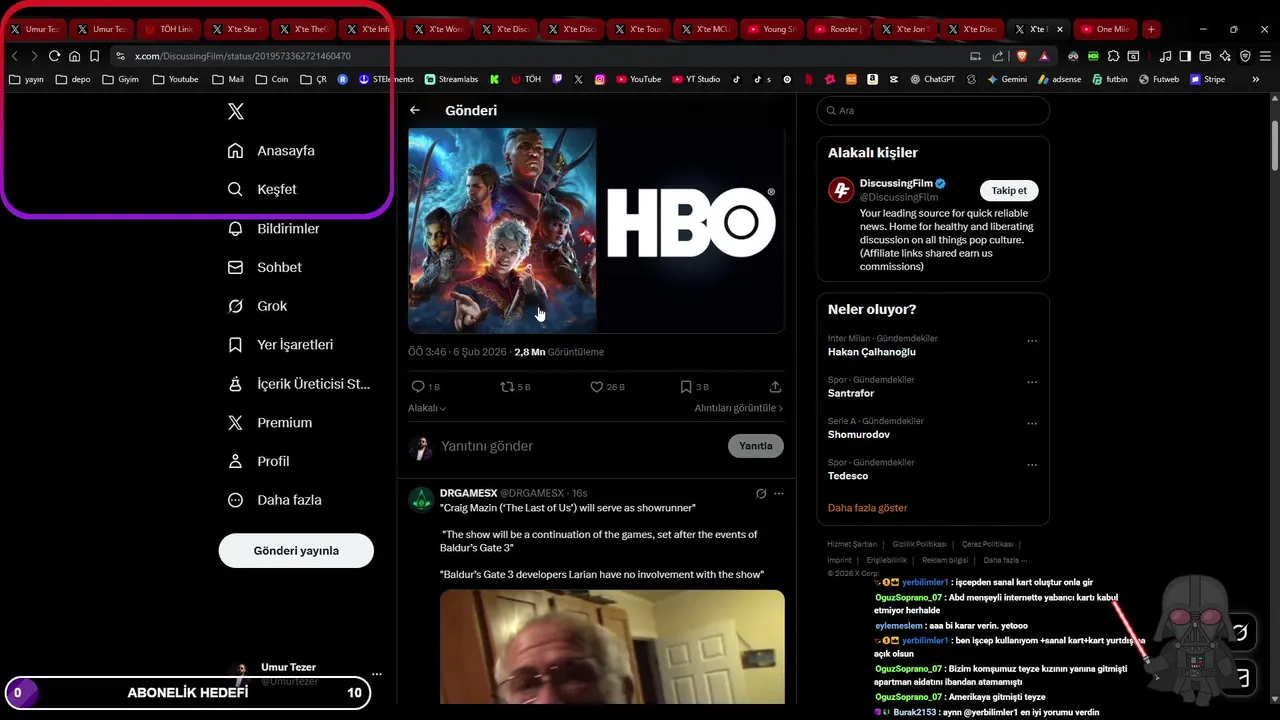Switch to the One Mile browser tab

(x=1105, y=29)
